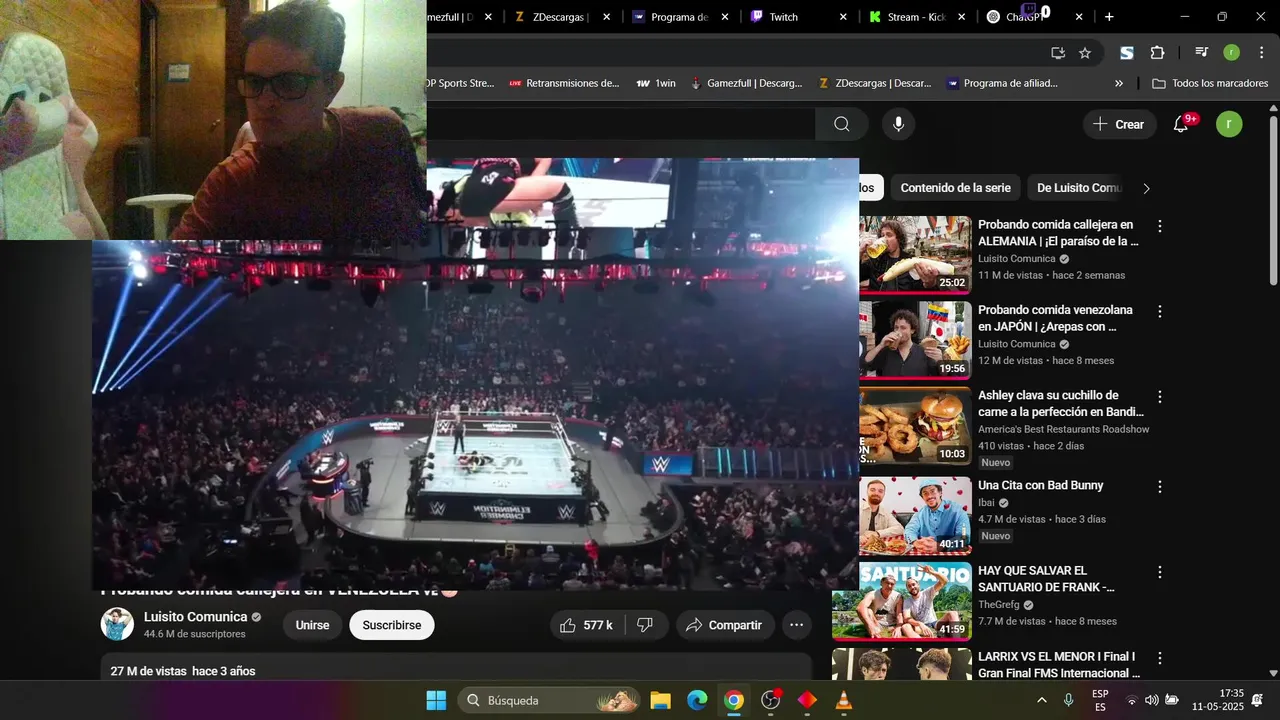Screen dimensions: 1280x720
Task: Click the Chrome icon in the taskbar
Action: point(734,700)
